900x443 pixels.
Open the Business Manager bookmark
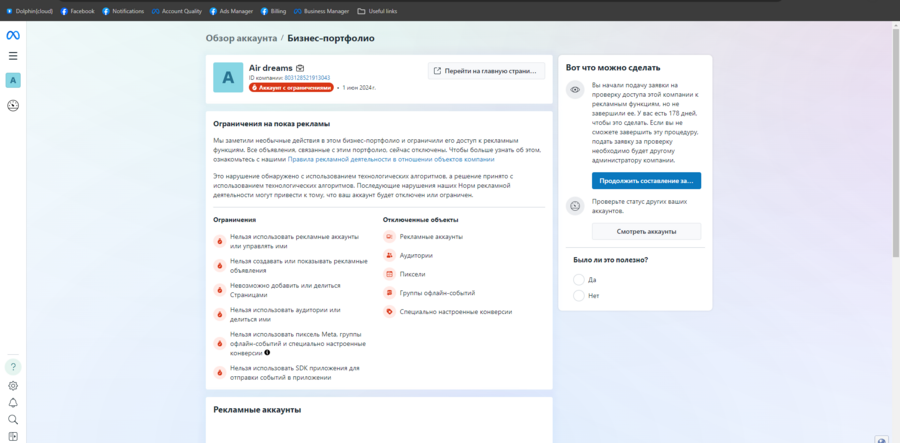pyautogui.click(x=323, y=11)
